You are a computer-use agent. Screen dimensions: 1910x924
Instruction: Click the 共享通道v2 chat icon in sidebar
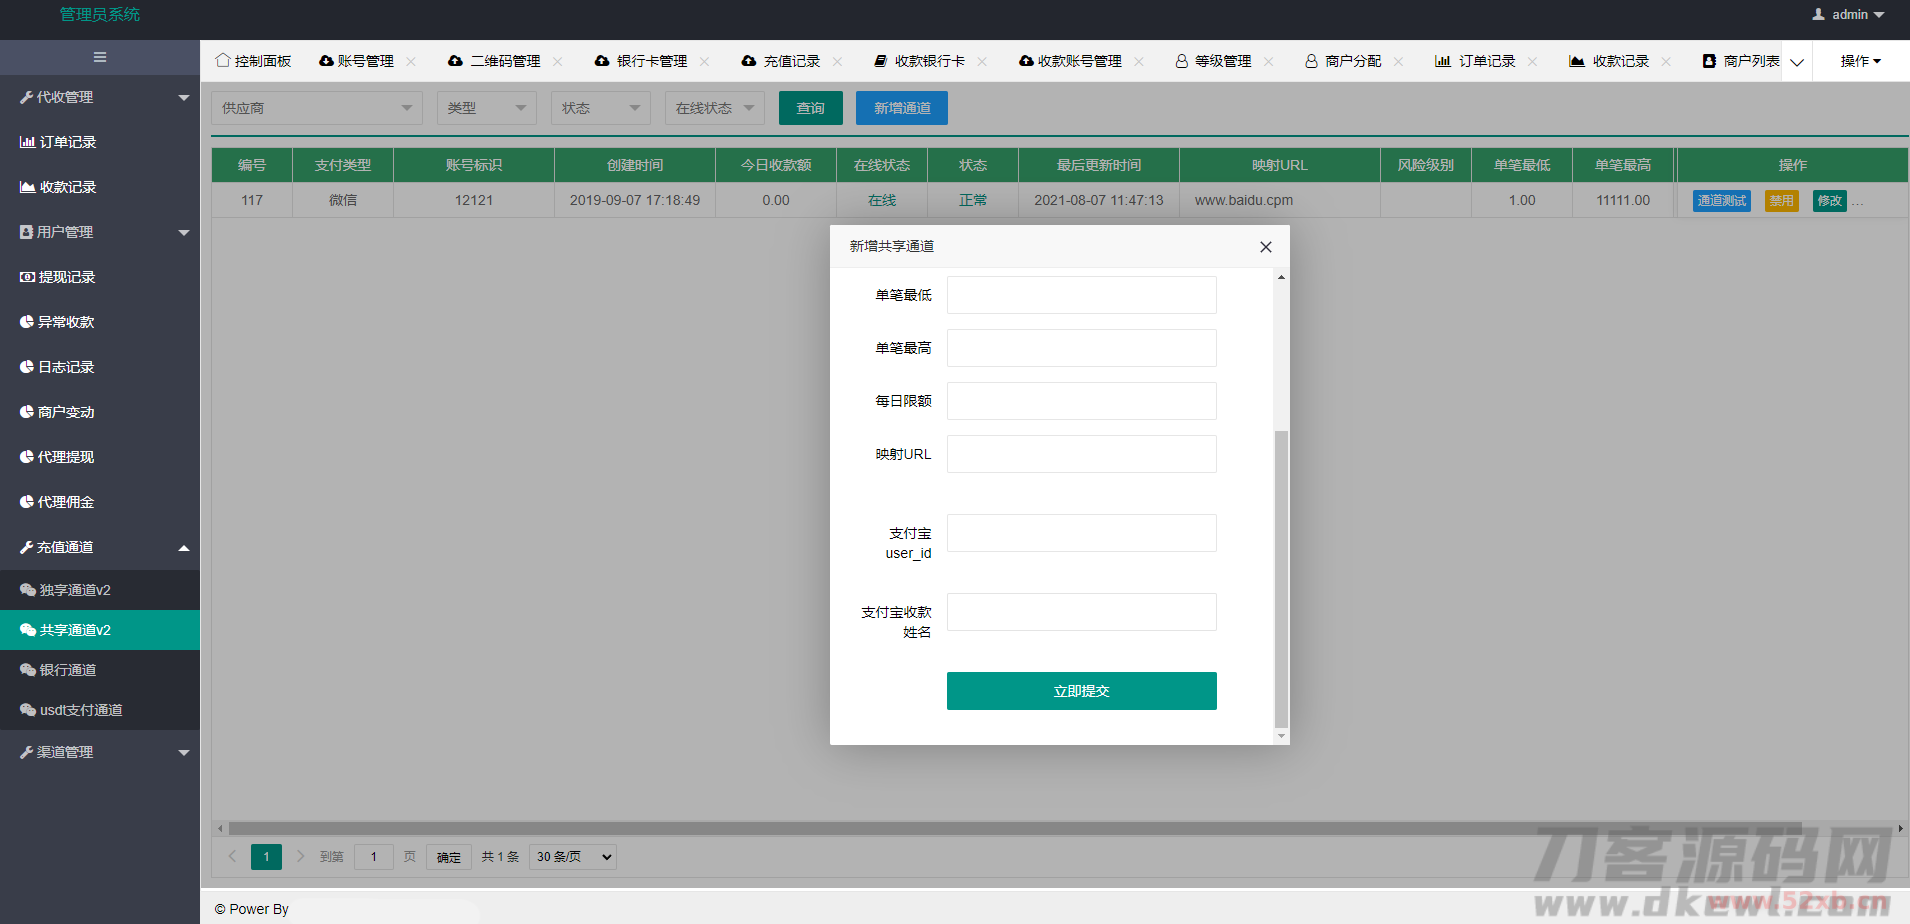coord(27,630)
